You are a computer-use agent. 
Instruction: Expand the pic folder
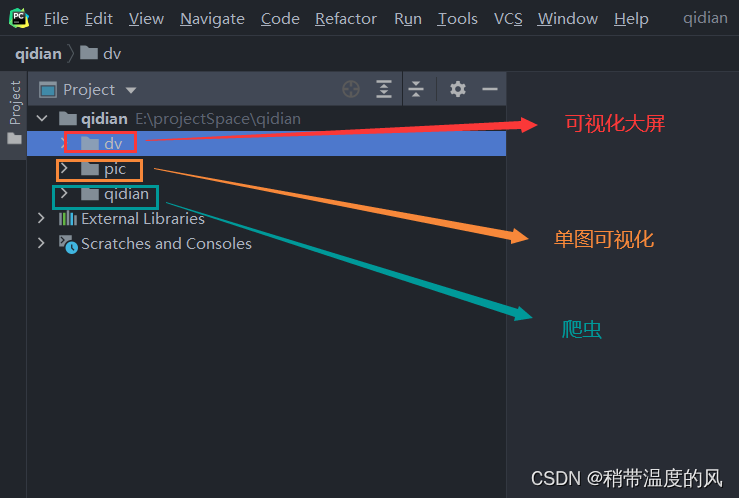coord(64,168)
